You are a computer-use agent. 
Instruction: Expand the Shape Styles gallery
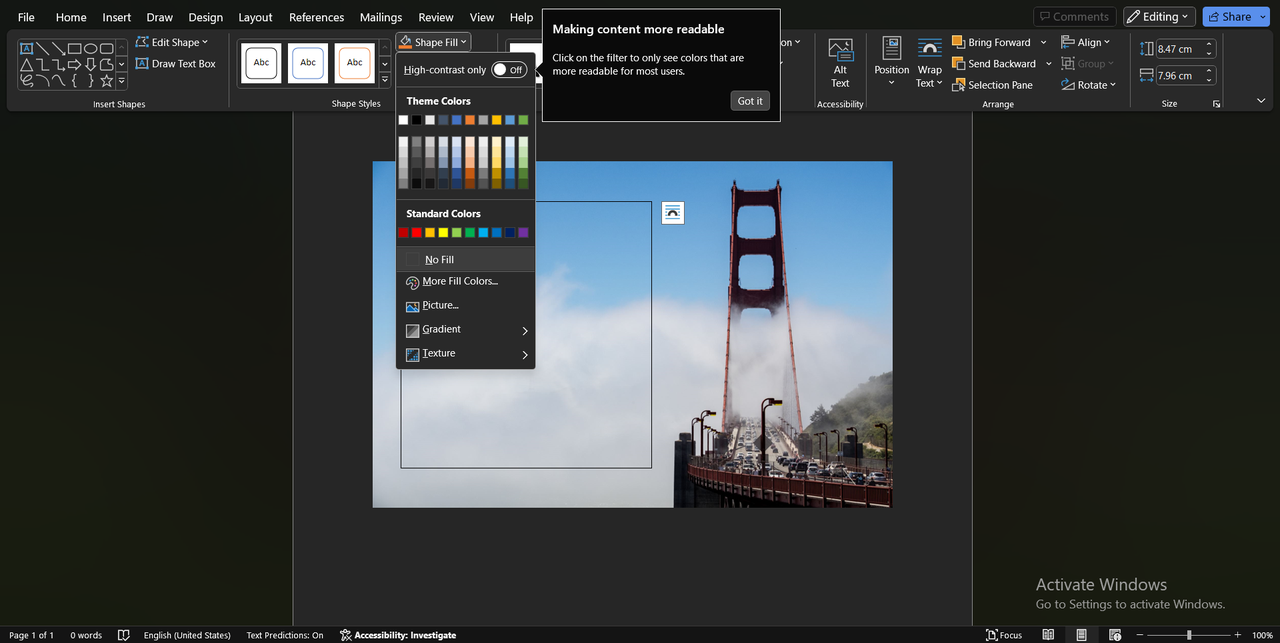pos(385,80)
